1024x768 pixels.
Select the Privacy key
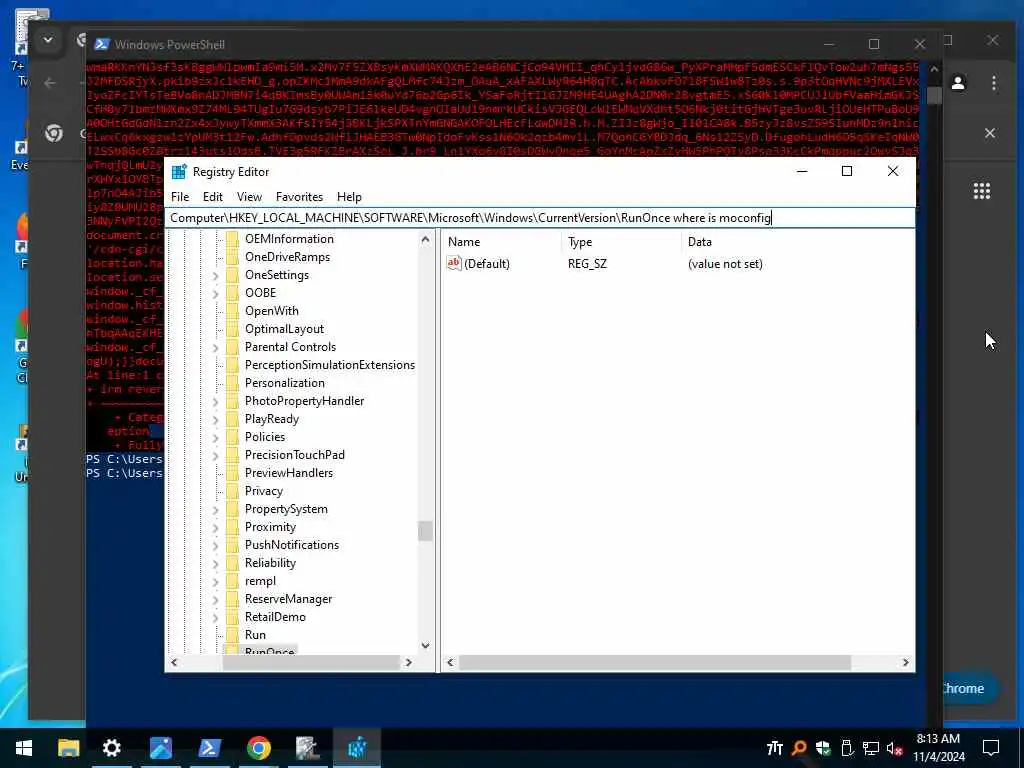pos(264,490)
